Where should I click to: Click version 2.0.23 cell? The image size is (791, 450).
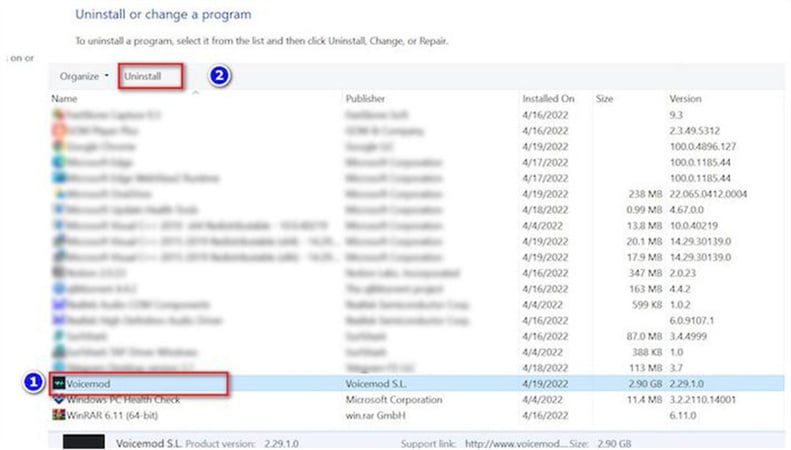tap(683, 273)
